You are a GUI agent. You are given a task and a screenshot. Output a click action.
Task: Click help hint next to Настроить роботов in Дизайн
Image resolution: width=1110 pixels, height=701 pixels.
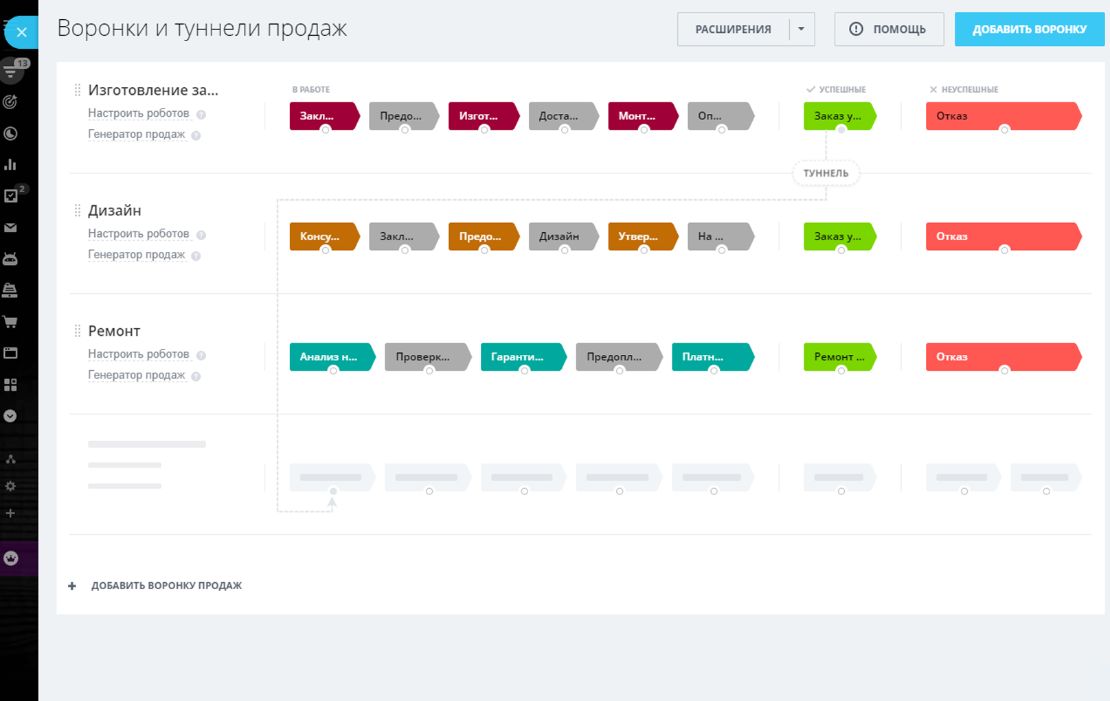201,234
